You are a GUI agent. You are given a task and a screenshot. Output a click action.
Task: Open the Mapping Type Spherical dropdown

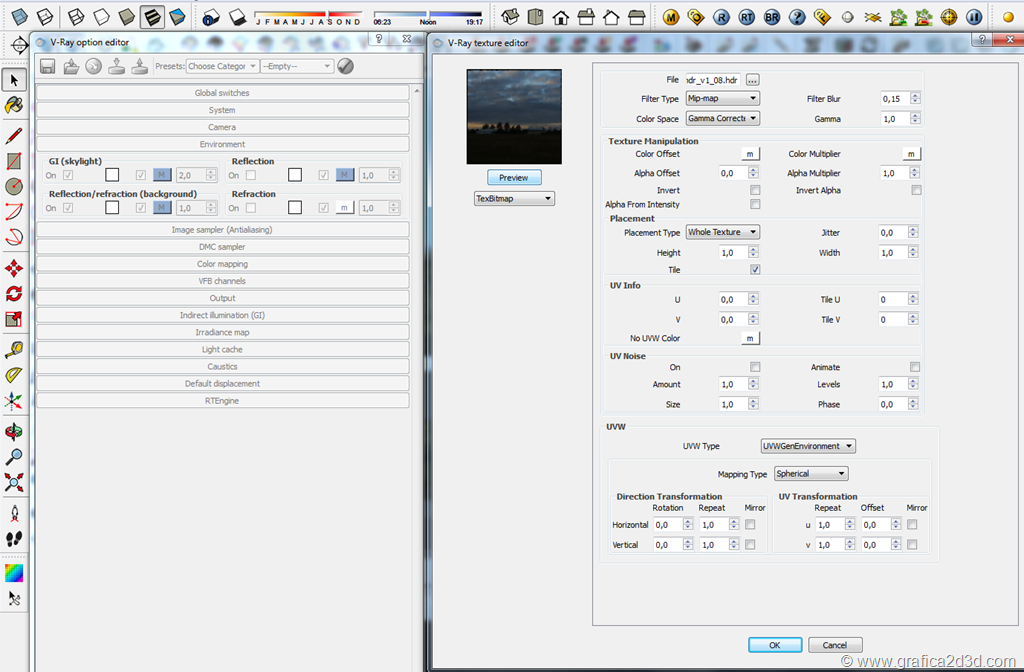[811, 474]
